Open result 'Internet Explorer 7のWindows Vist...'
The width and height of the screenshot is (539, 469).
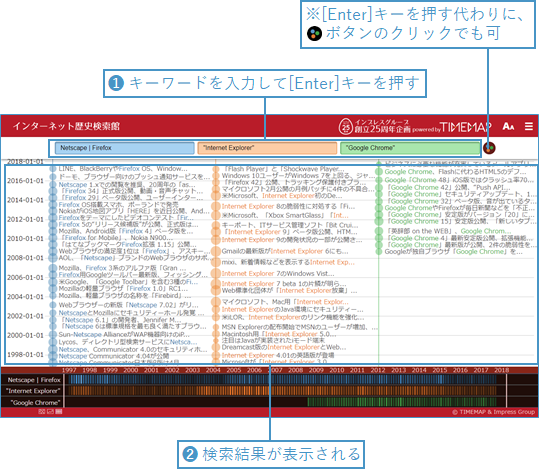[x=278, y=273]
